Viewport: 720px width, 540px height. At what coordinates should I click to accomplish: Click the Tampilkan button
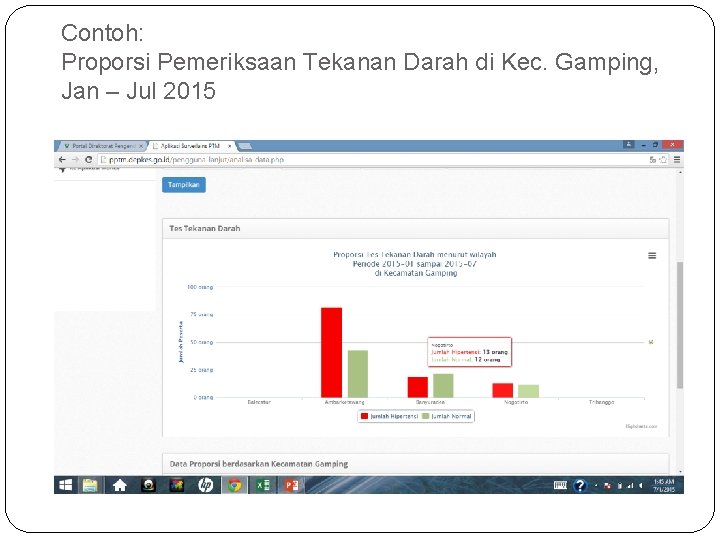184,185
